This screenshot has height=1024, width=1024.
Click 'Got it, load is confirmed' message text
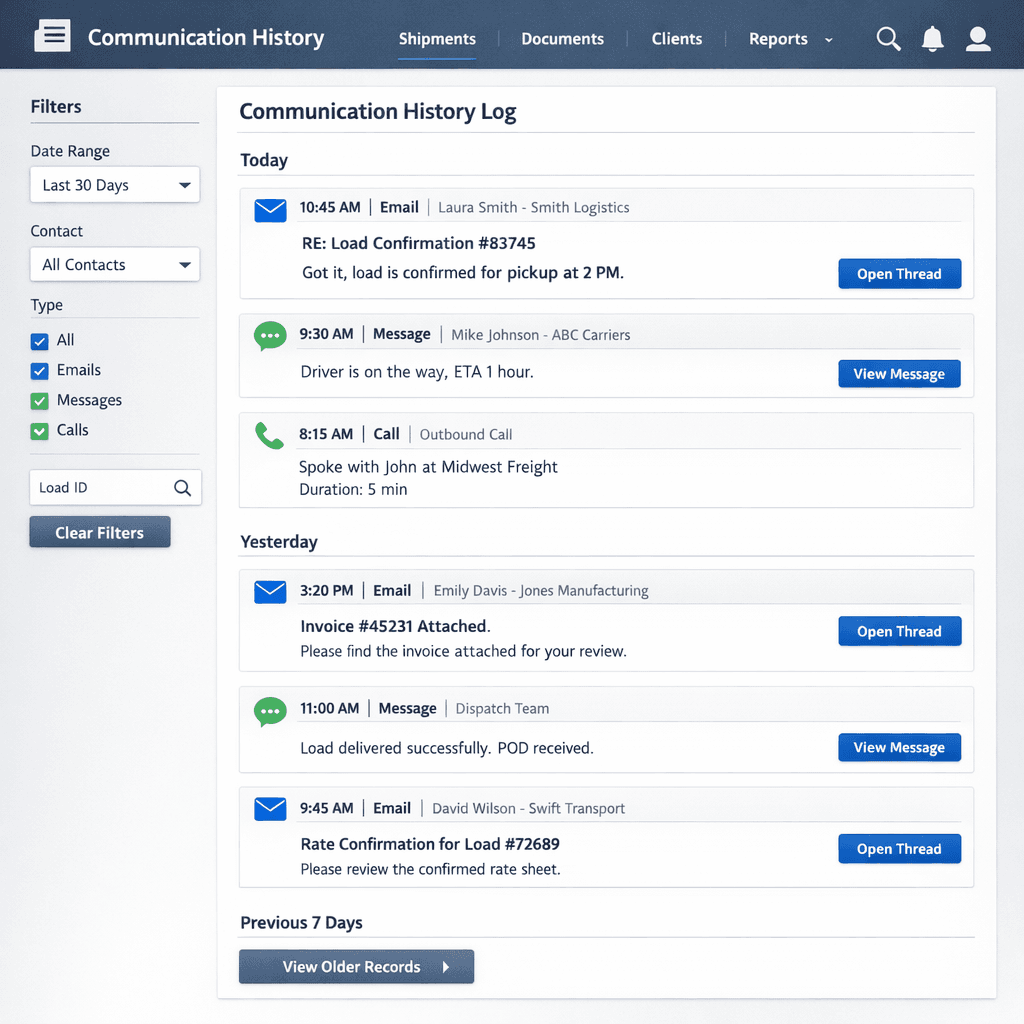(x=463, y=273)
